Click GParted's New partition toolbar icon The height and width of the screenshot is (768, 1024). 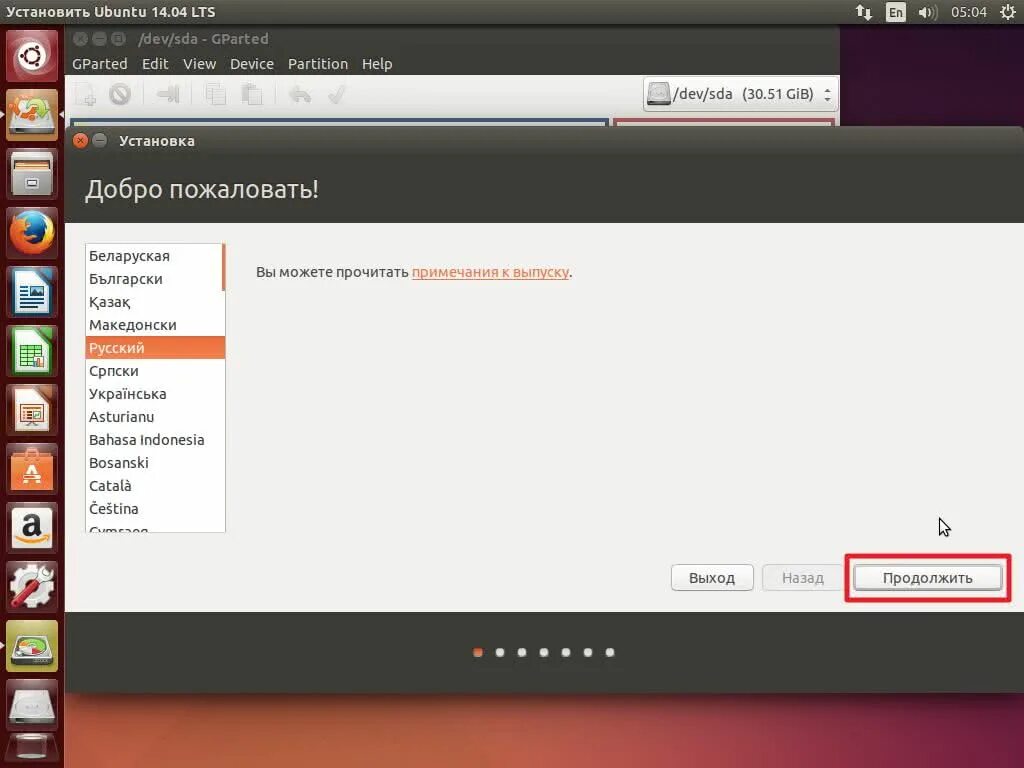click(x=86, y=95)
